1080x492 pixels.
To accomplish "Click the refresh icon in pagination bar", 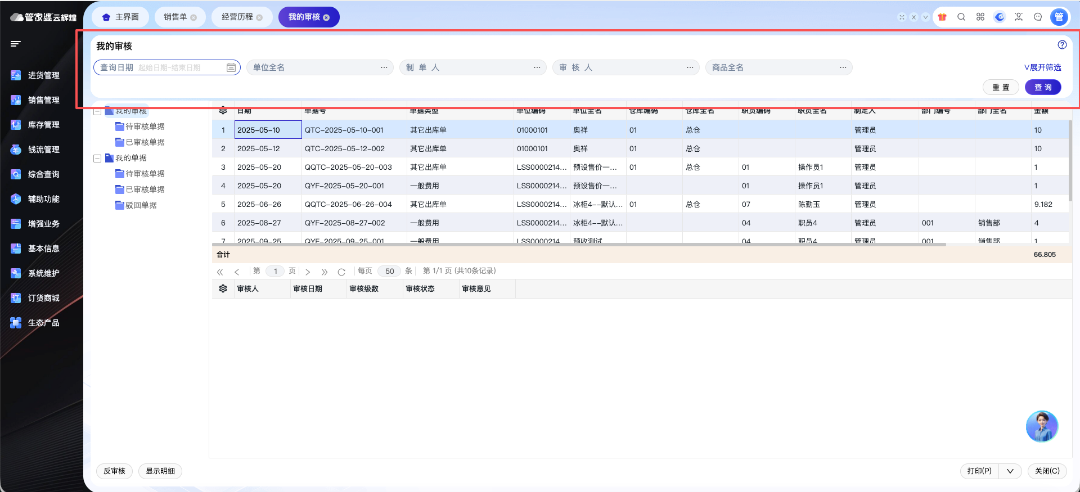I will [341, 271].
